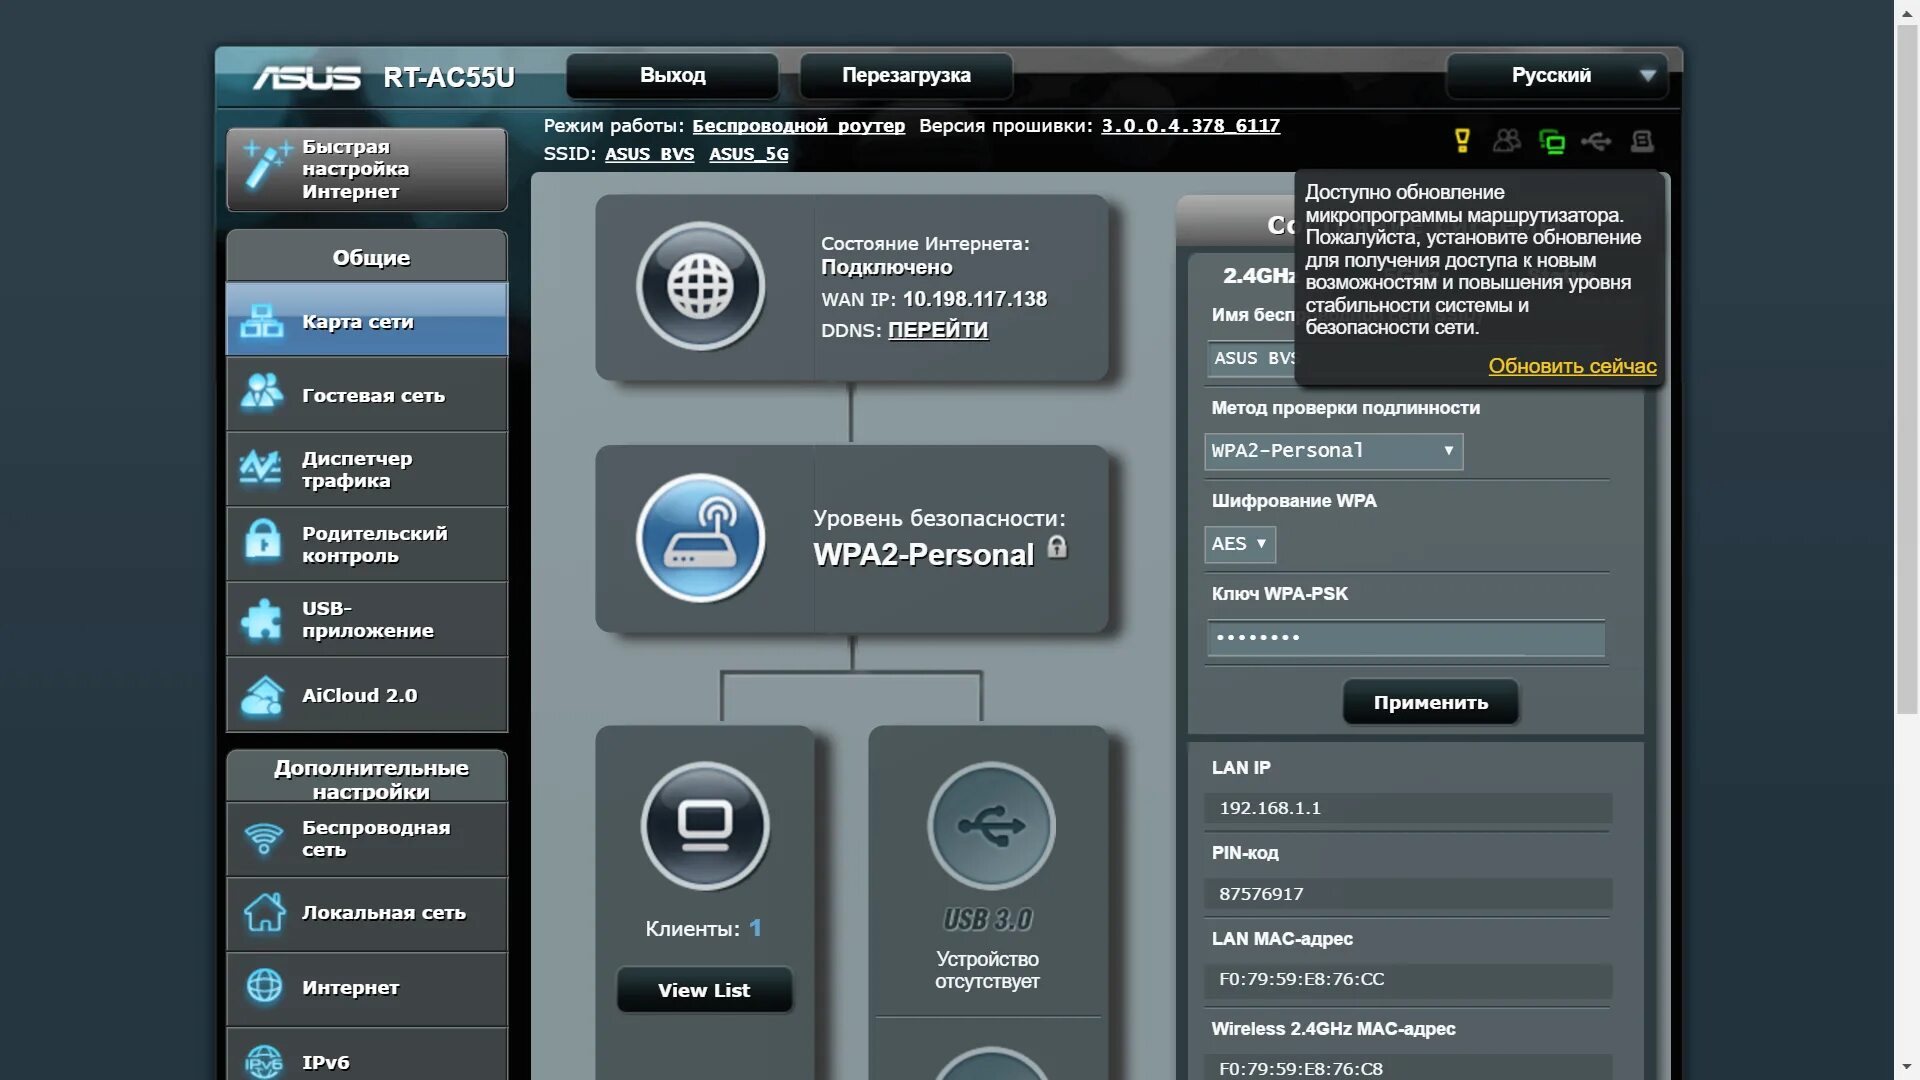Click the firmware update notification bulb icon

tap(1462, 141)
